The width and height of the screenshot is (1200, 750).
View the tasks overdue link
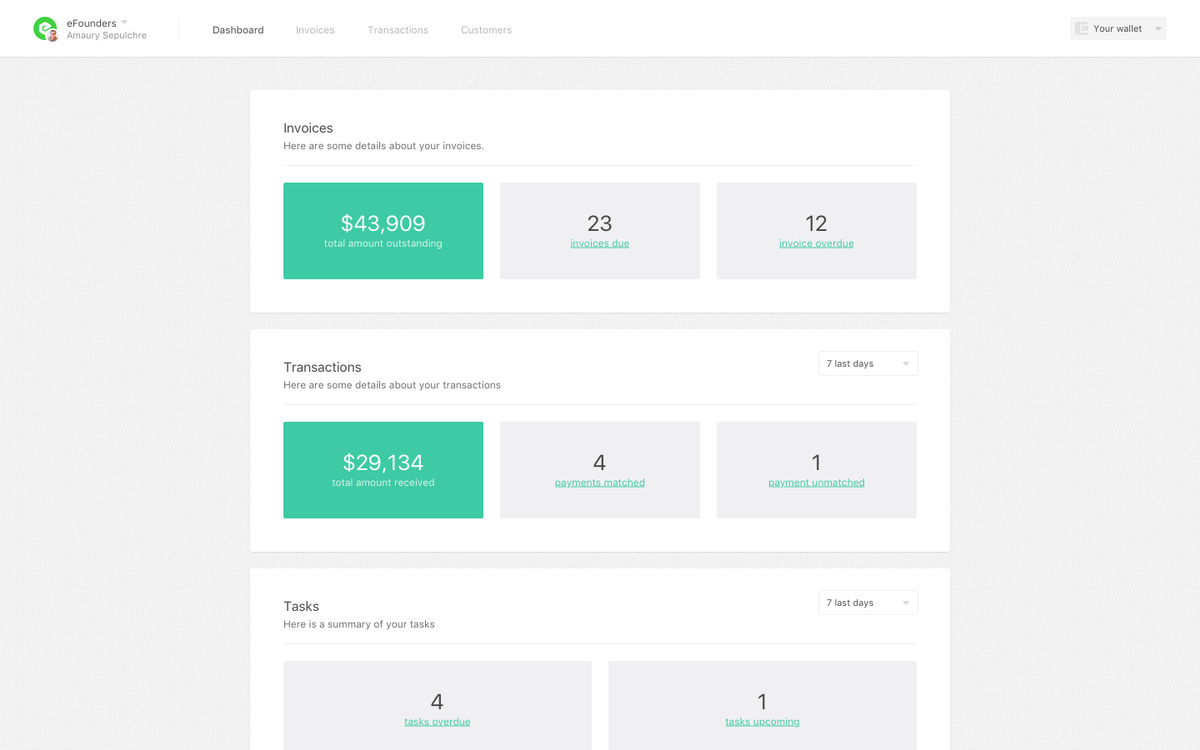(437, 721)
